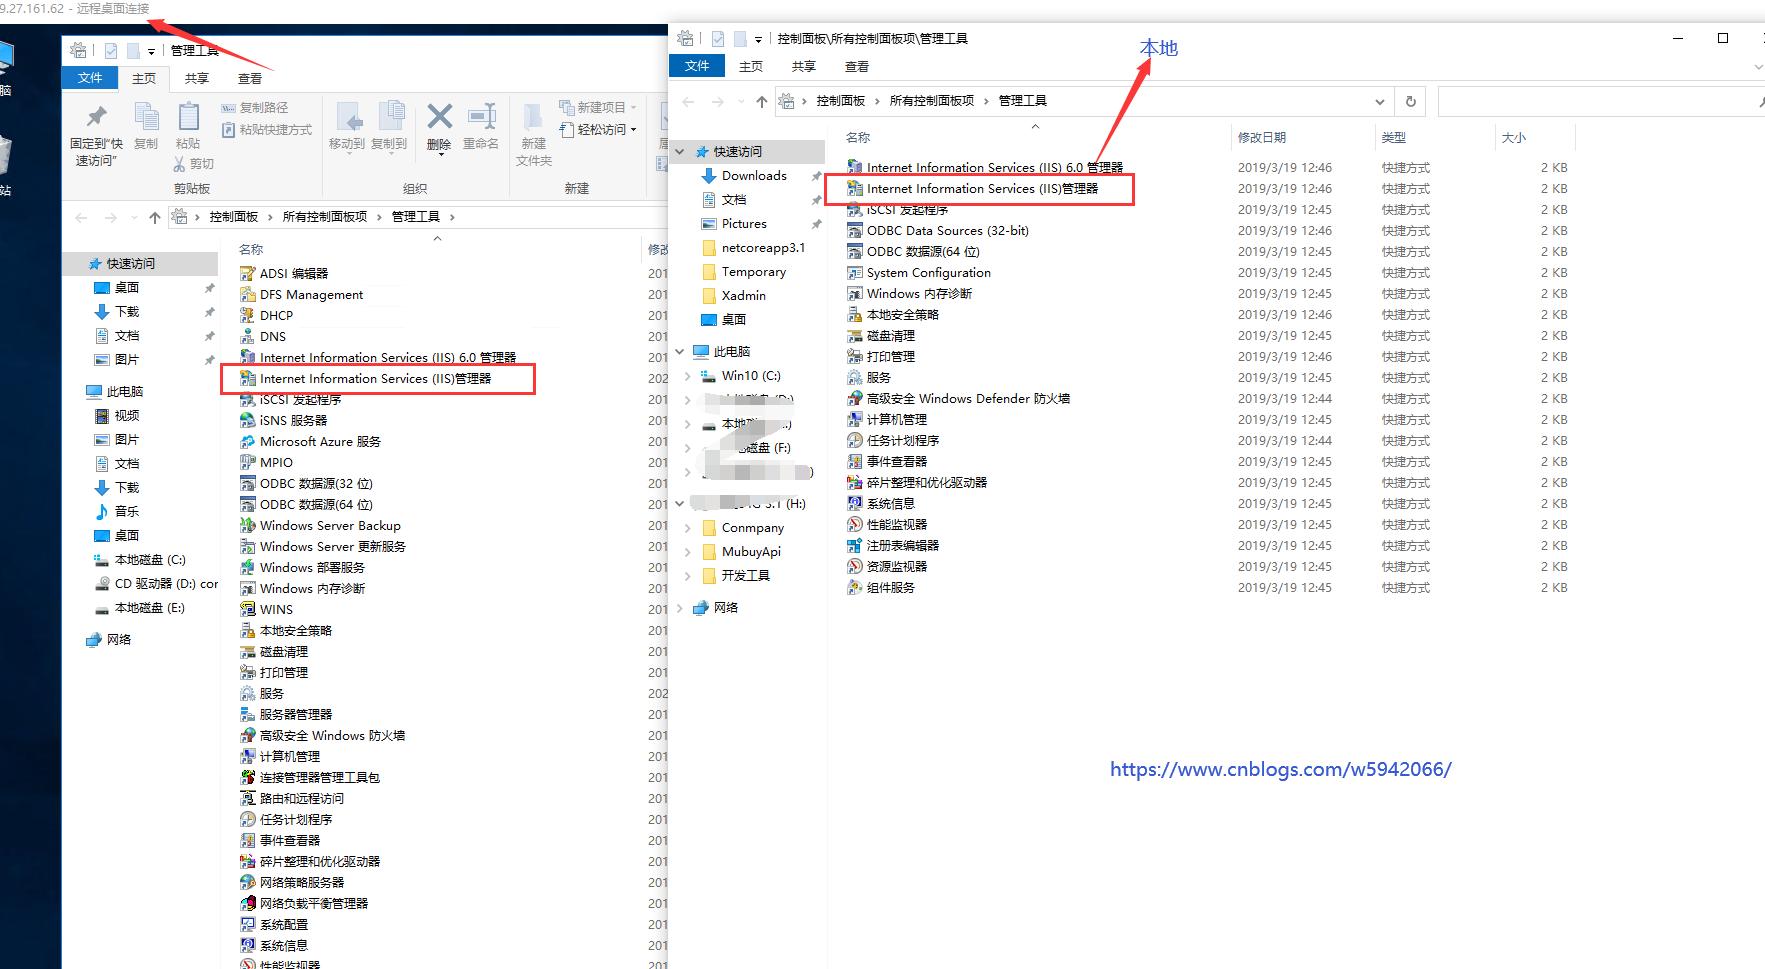1765x969 pixels.
Task: Expand the Conmpany folder tree node
Action: tap(687, 528)
